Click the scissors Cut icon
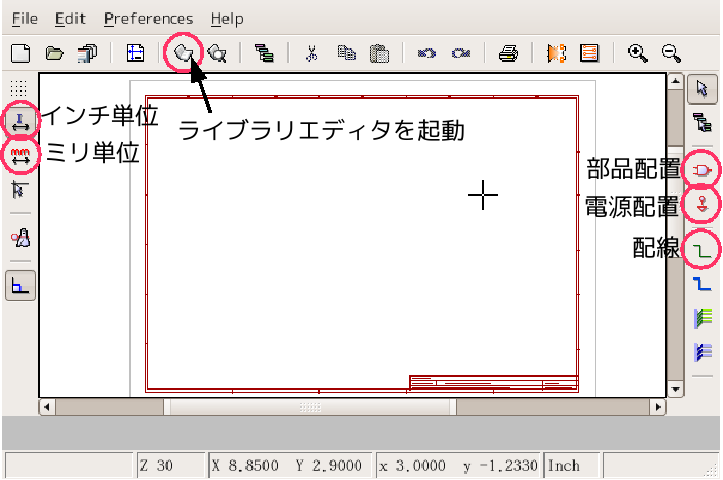Viewport: 723px width, 480px height. (x=311, y=53)
